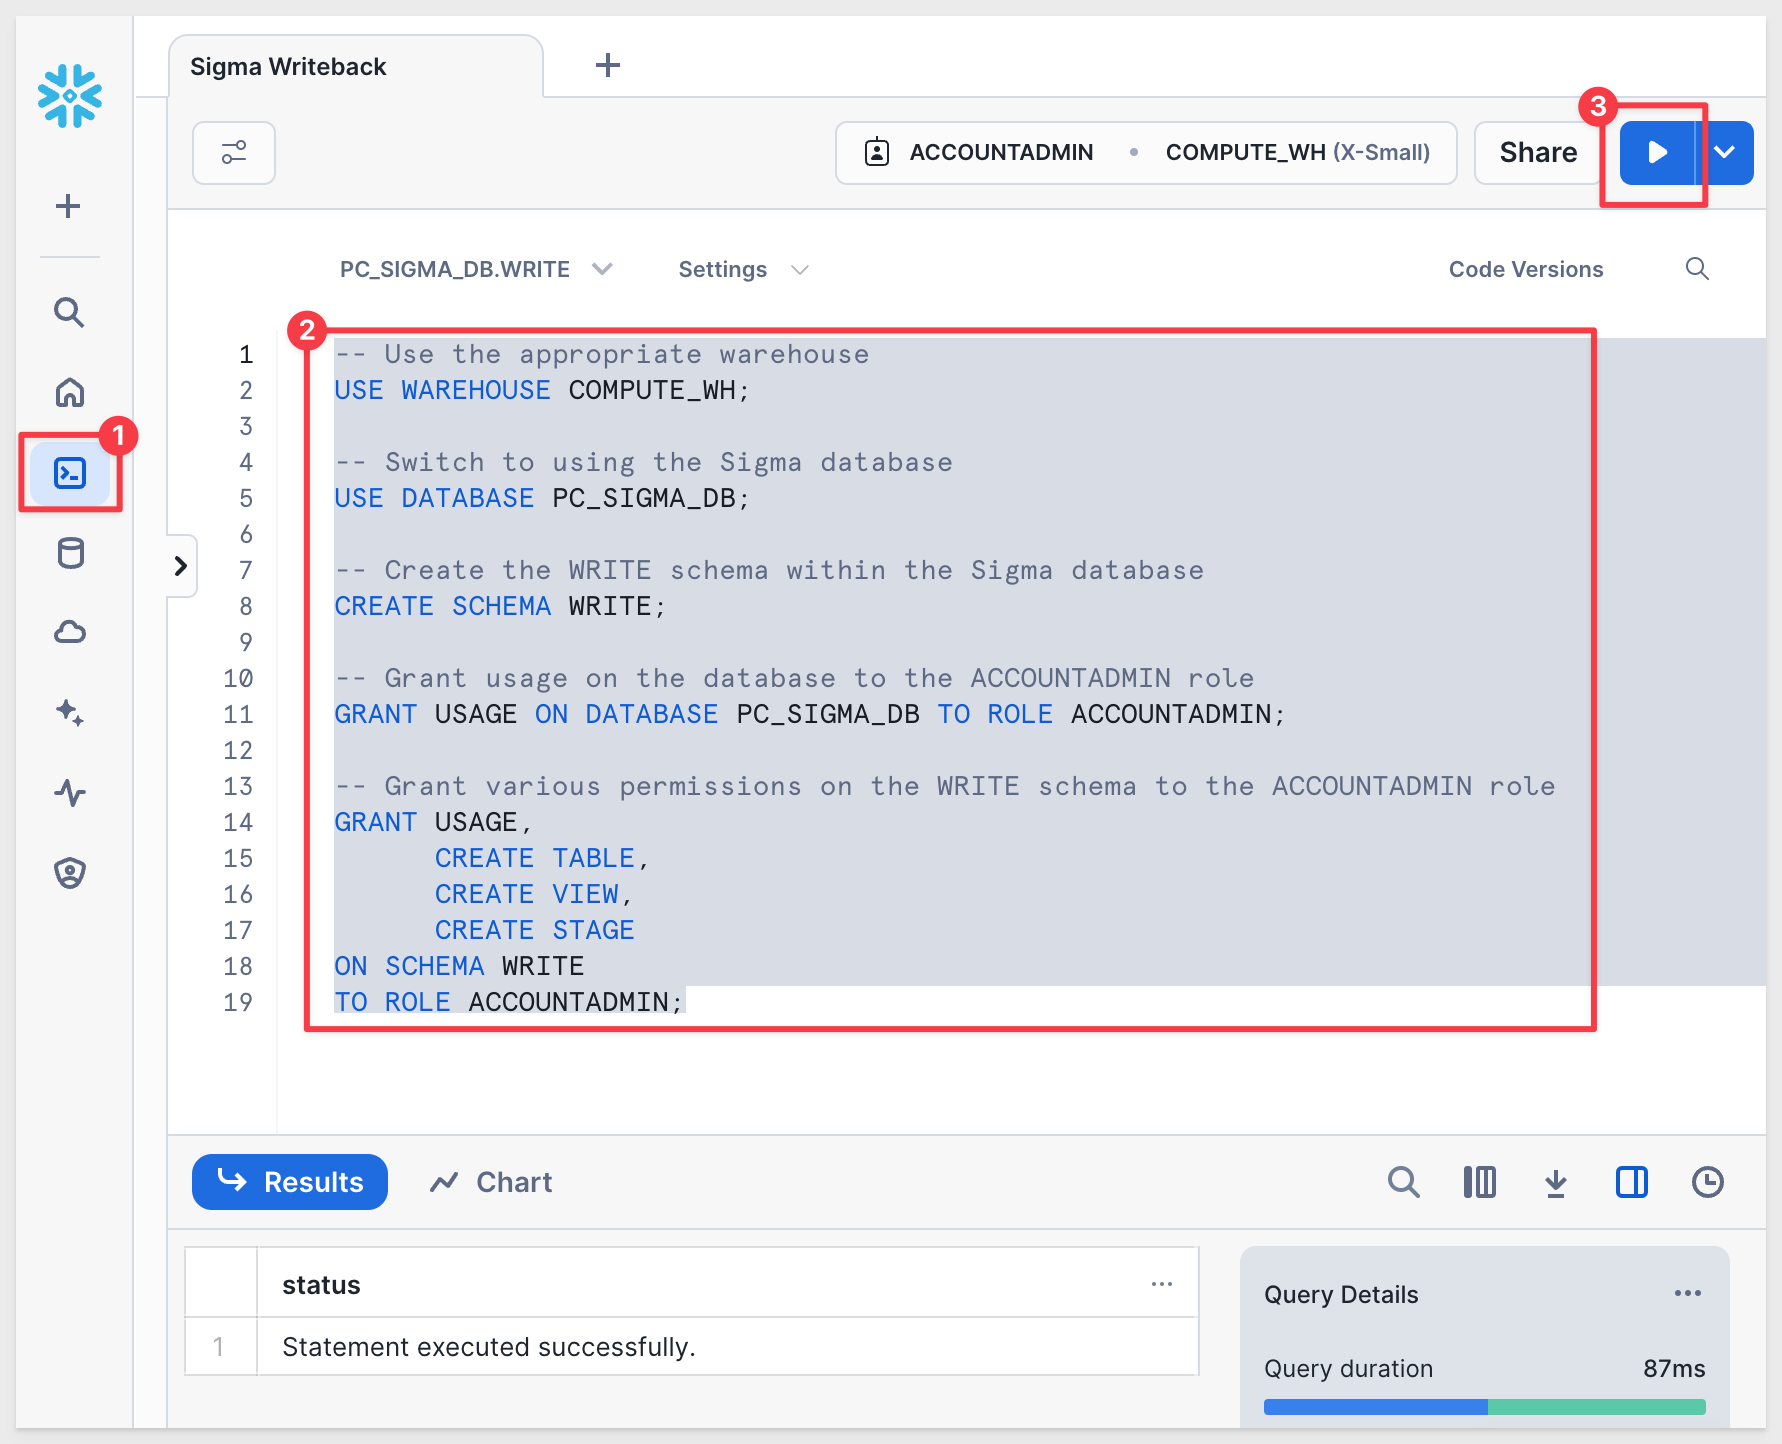Screen dimensions: 1782x1444
Task: Click the Snowflake logo icon
Action: tap(70, 96)
